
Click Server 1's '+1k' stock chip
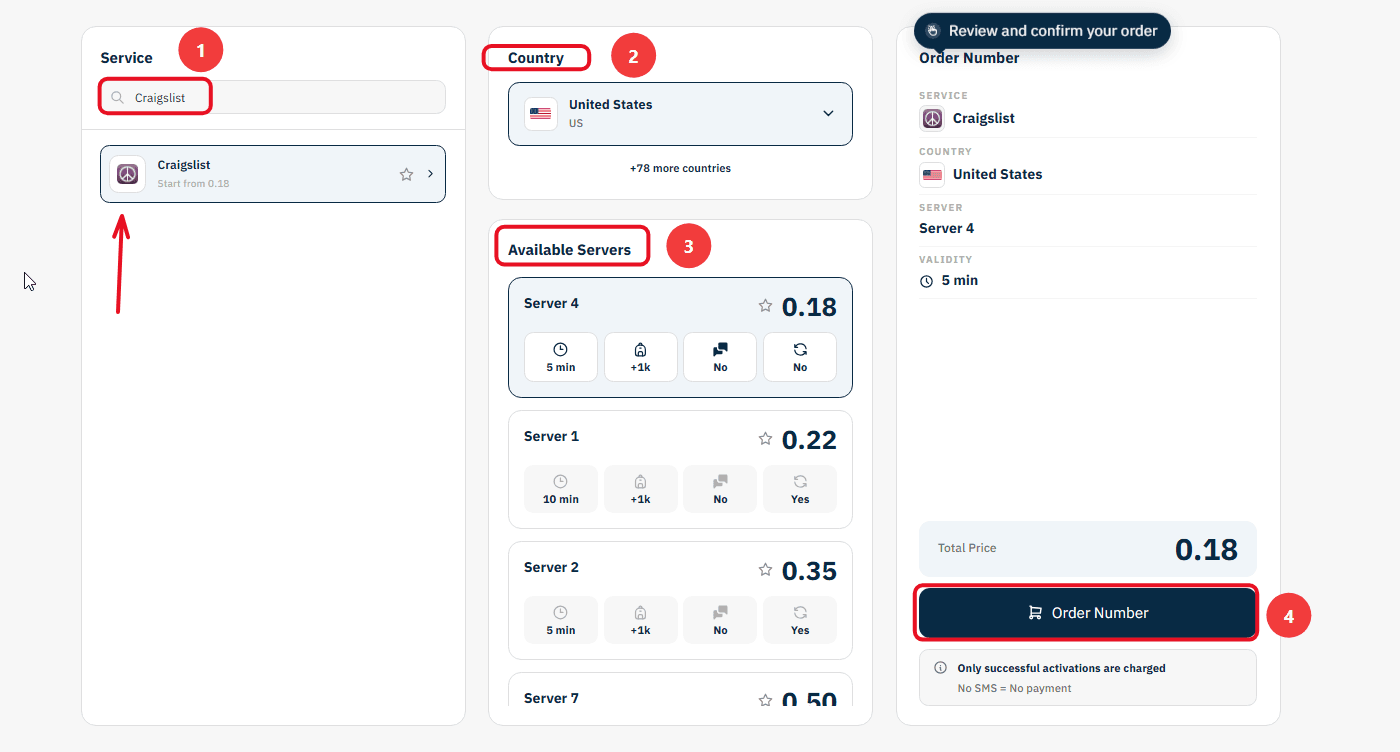[641, 489]
